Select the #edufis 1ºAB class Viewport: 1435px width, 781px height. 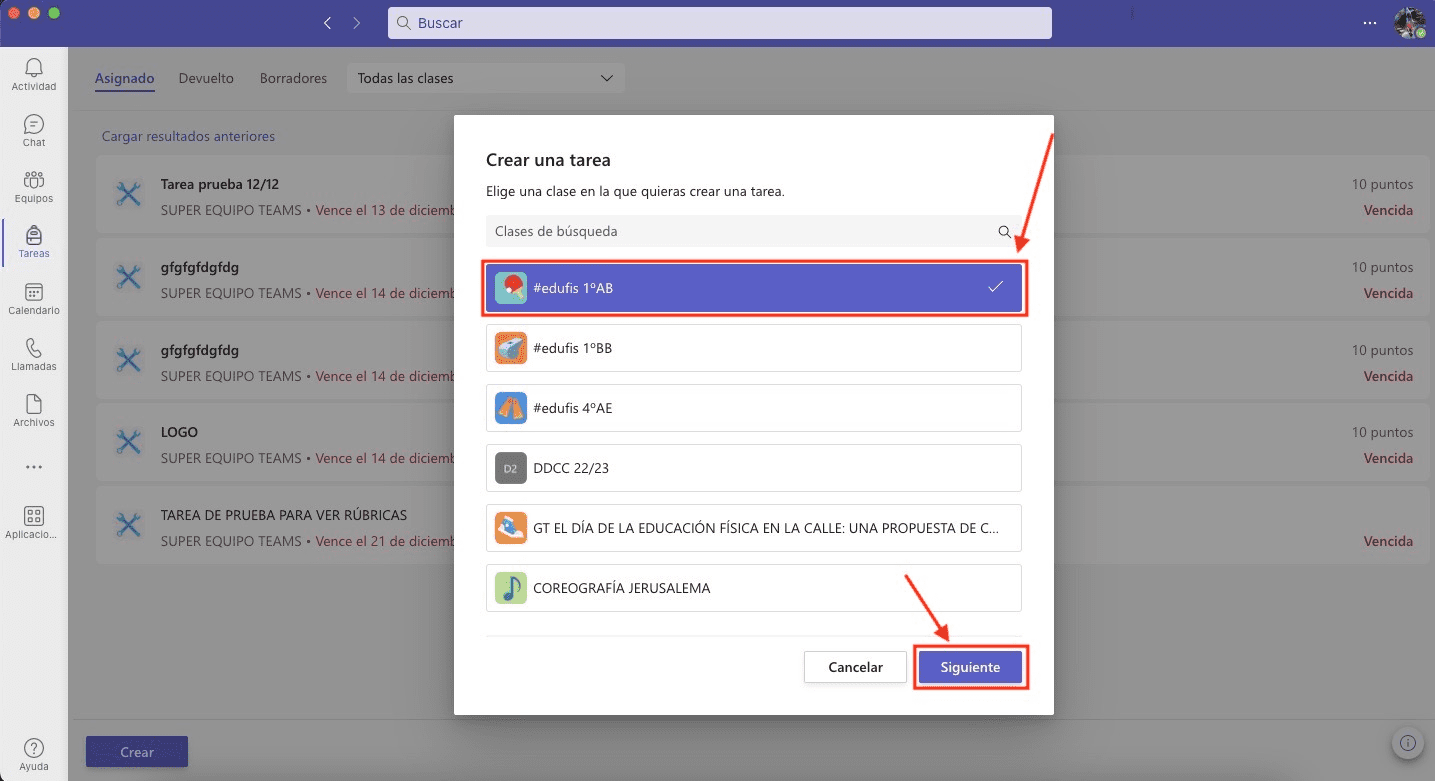(x=753, y=288)
